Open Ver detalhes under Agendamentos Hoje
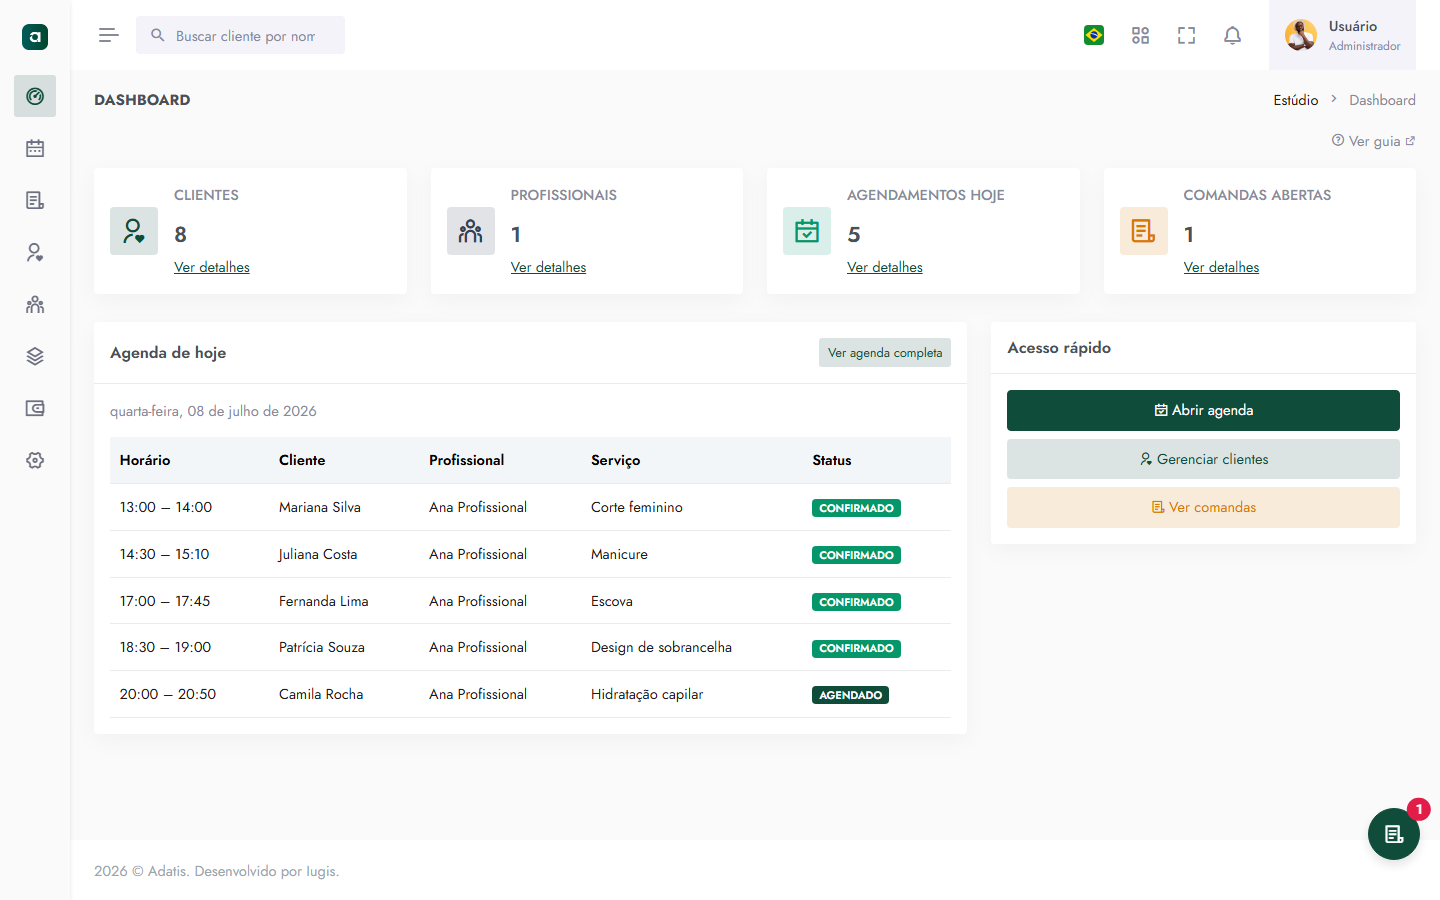 885,267
